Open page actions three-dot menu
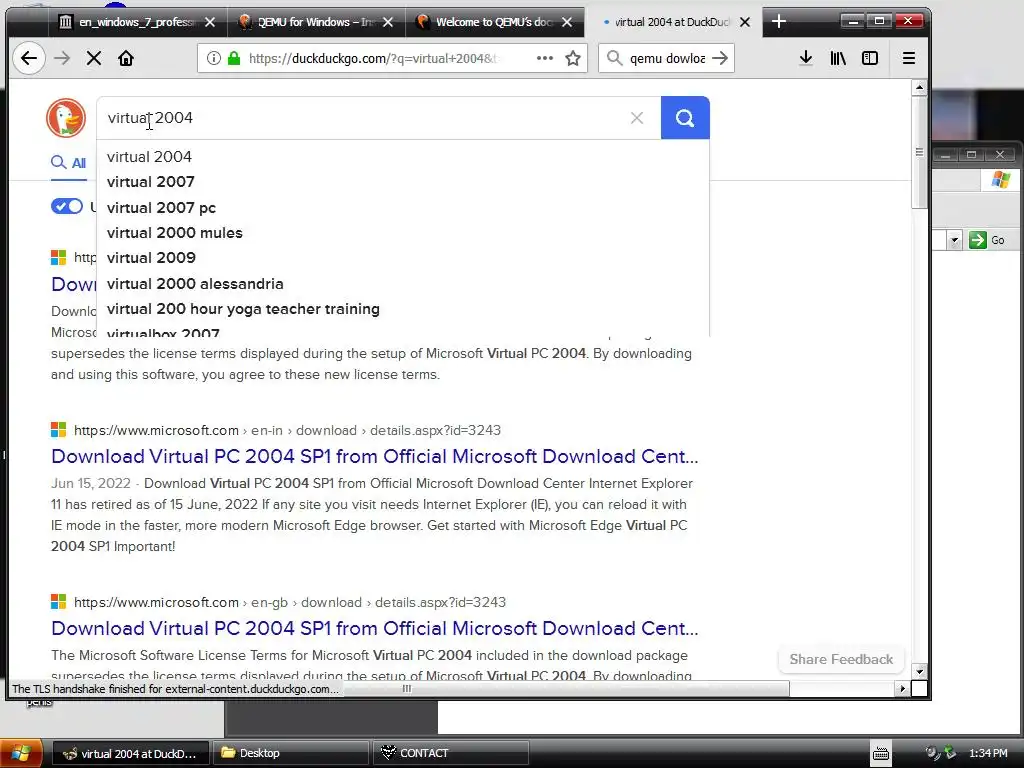 [545, 58]
